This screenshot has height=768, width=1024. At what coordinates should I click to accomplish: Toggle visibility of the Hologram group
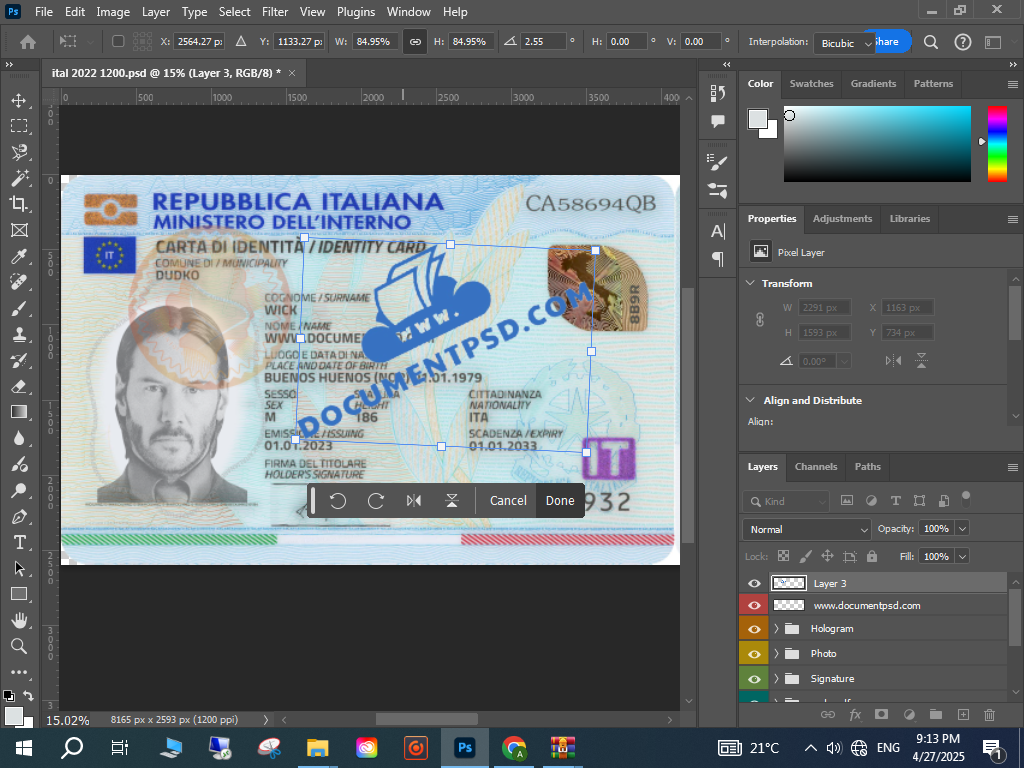click(x=754, y=629)
